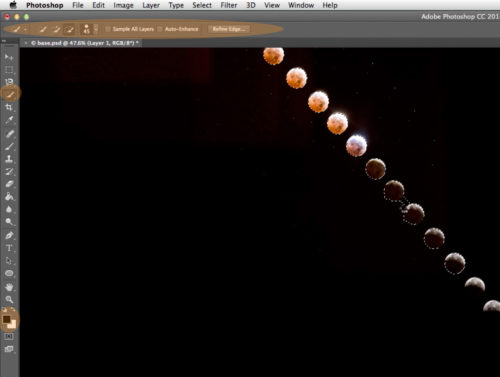500x377 pixels.
Task: Select the Eyedropper tool
Action: coord(9,120)
